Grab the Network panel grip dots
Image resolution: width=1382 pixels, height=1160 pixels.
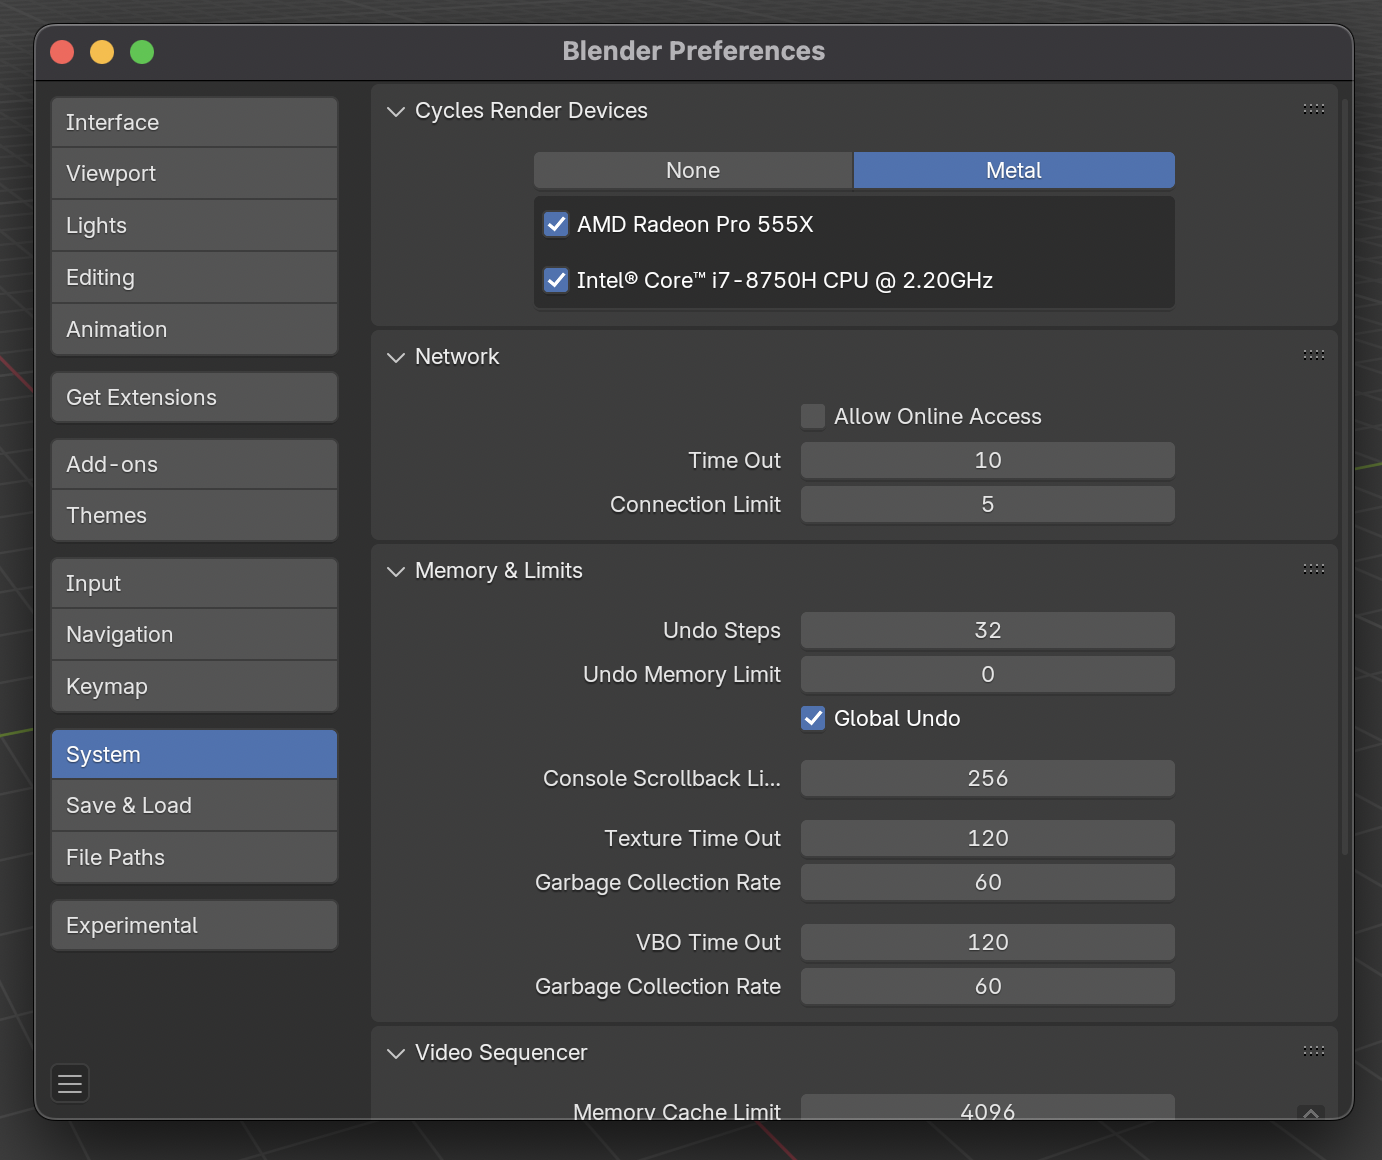pyautogui.click(x=1314, y=355)
